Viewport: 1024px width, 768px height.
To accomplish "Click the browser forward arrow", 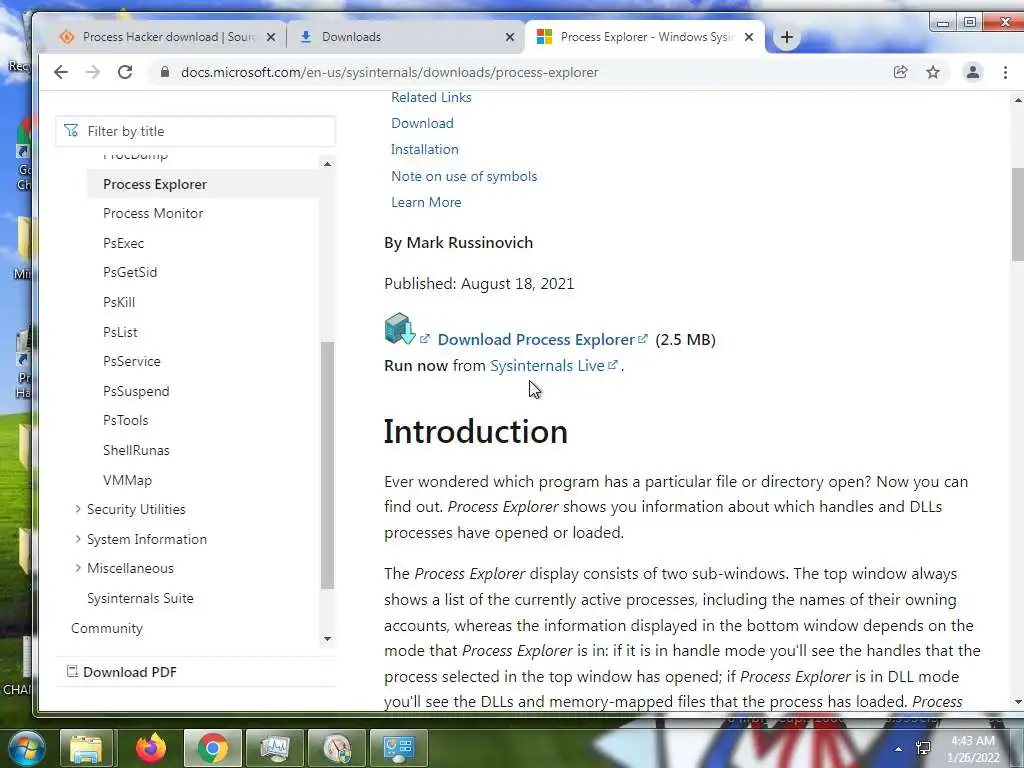I will [93, 72].
